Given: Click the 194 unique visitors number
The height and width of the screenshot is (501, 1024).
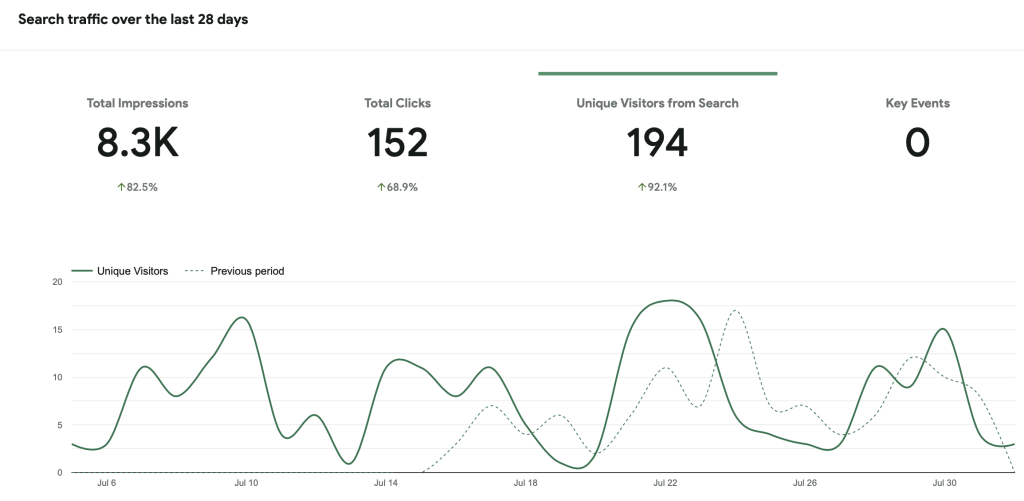Looking at the screenshot, I should point(657,144).
